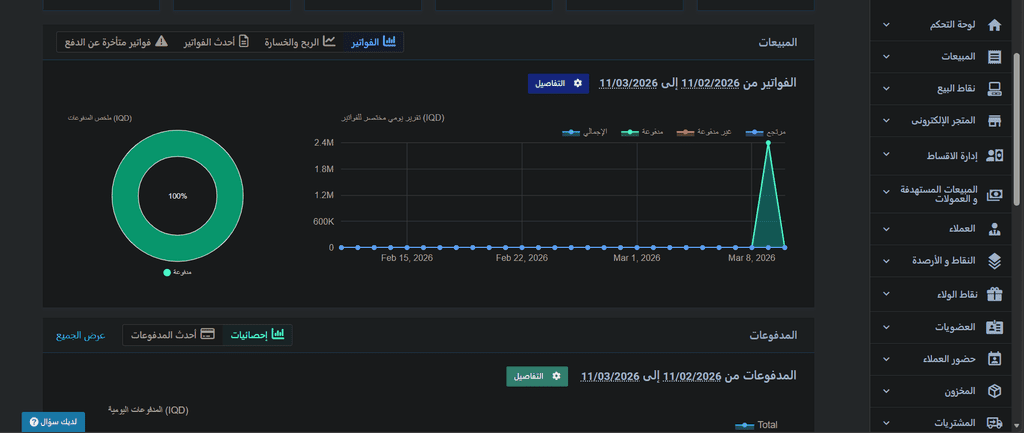The height and width of the screenshot is (433, 1024).
Task: Click the storefront icon for المتجر الإلكتروني
Action: (994, 121)
